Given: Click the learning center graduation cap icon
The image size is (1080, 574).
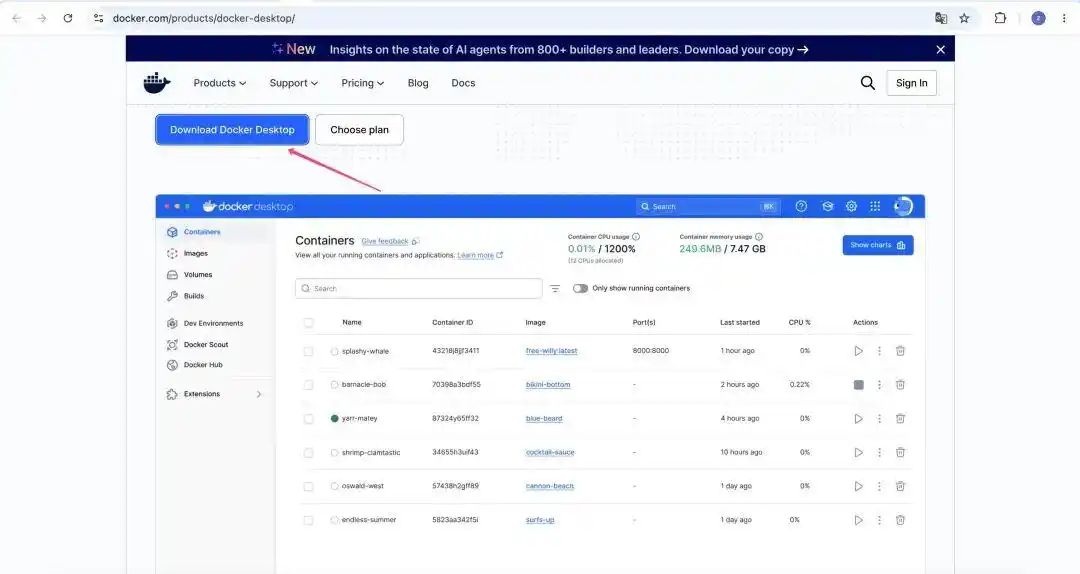Looking at the screenshot, I should point(827,206).
